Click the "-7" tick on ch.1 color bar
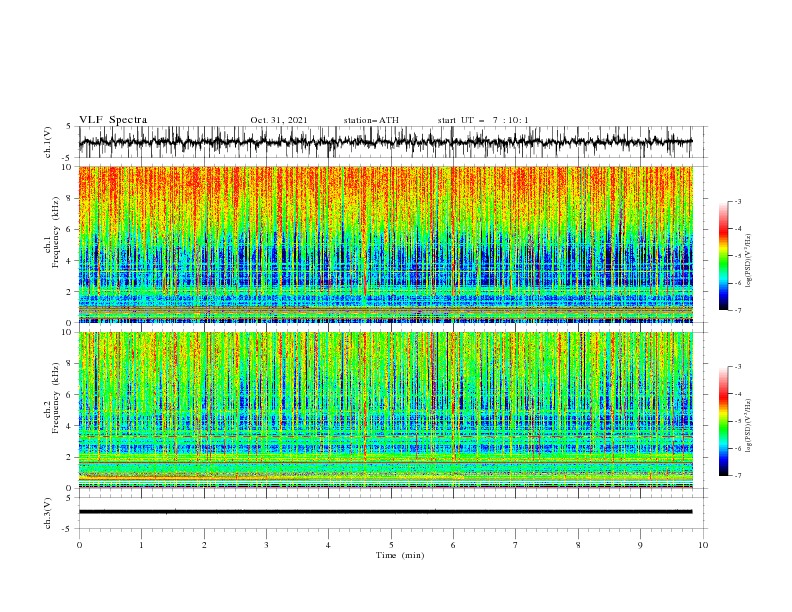 (x=738, y=310)
